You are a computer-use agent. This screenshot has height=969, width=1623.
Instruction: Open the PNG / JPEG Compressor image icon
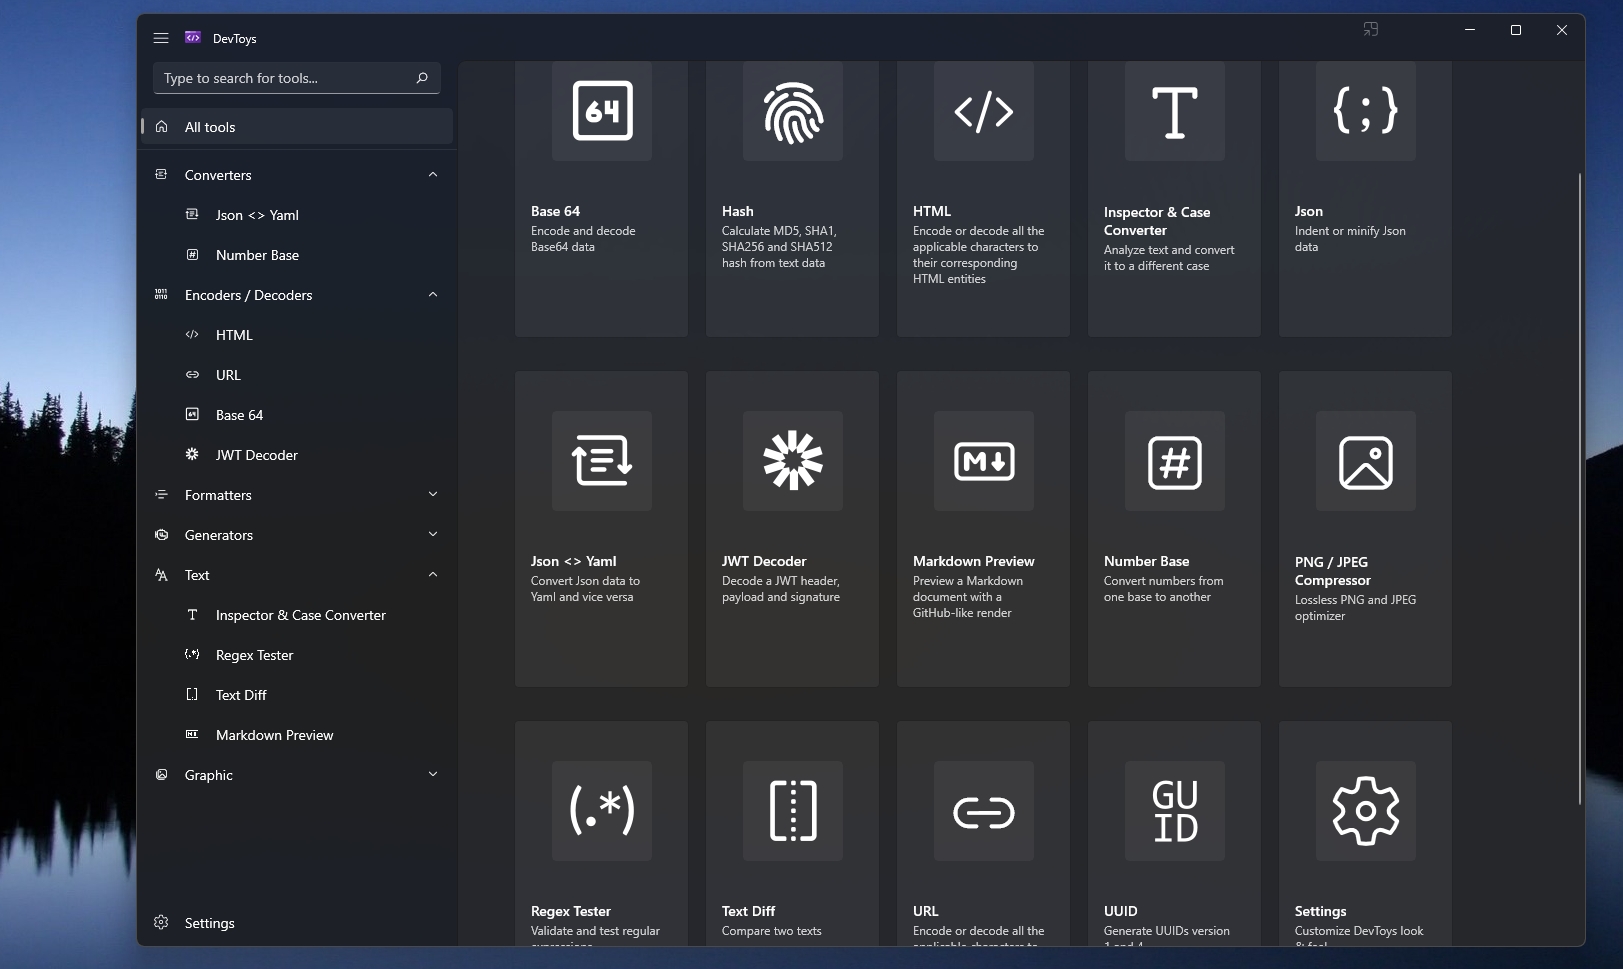[1366, 461]
